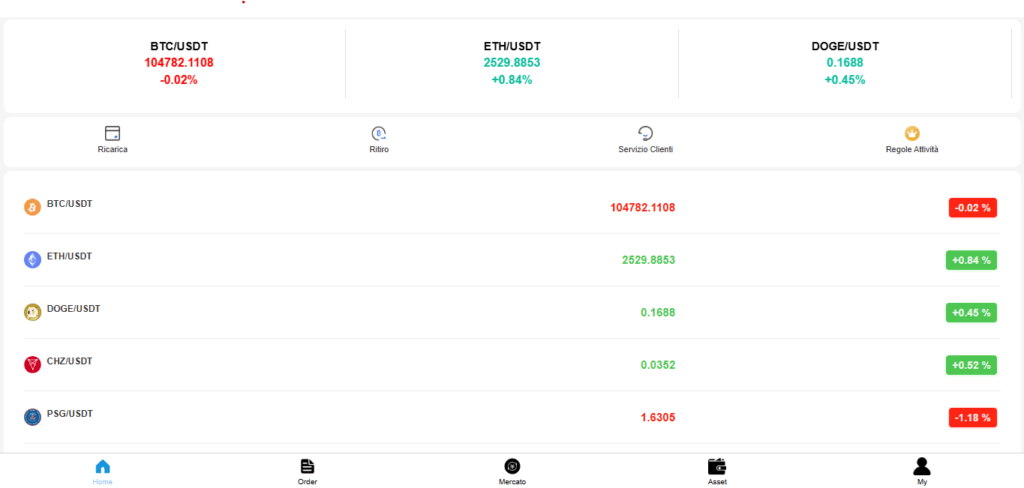Select DOGE/USDT title in top ticker
The height and width of the screenshot is (488, 1024).
pyautogui.click(x=845, y=46)
